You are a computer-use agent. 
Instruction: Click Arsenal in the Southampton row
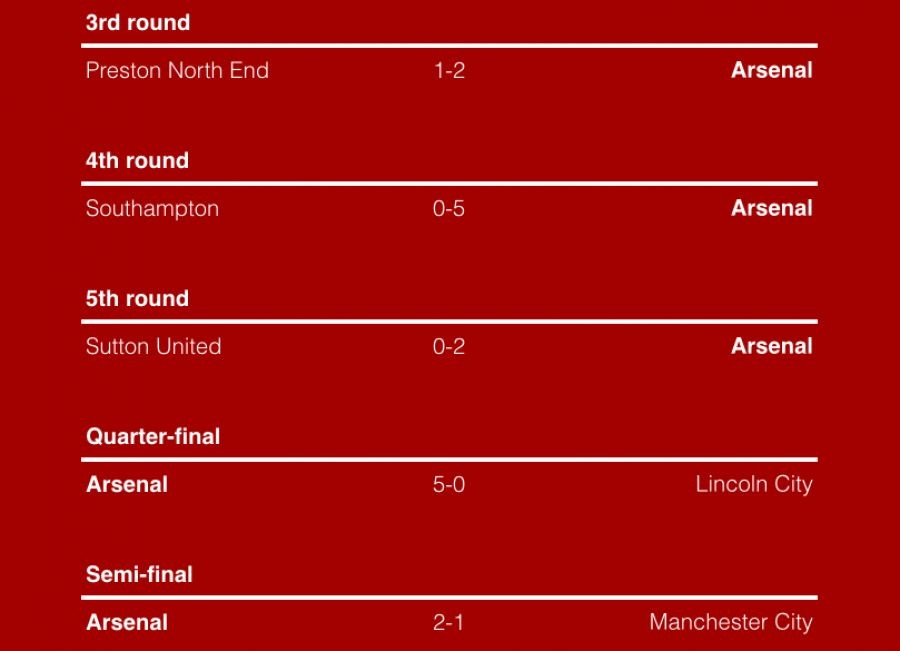771,209
